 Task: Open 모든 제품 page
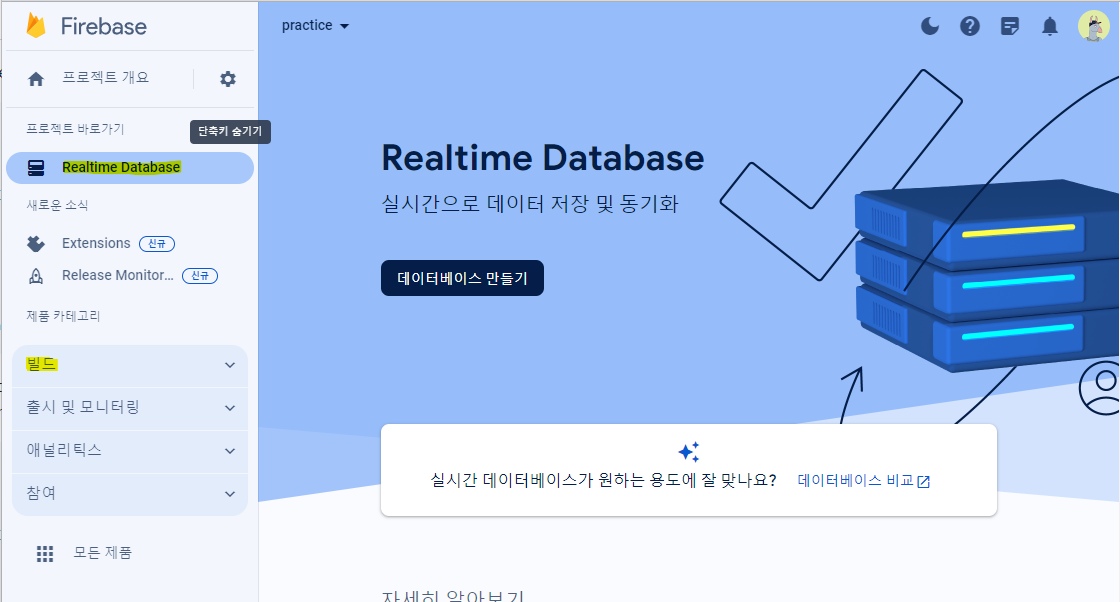tap(102, 553)
